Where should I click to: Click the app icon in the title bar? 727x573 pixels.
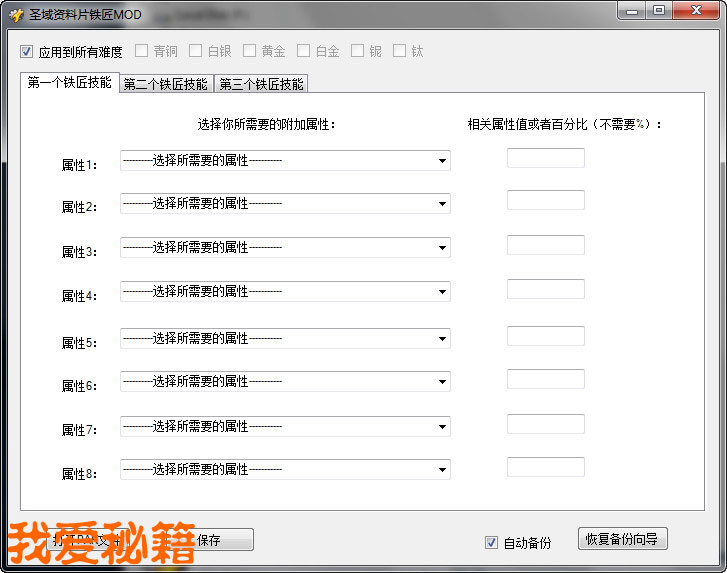[16, 15]
